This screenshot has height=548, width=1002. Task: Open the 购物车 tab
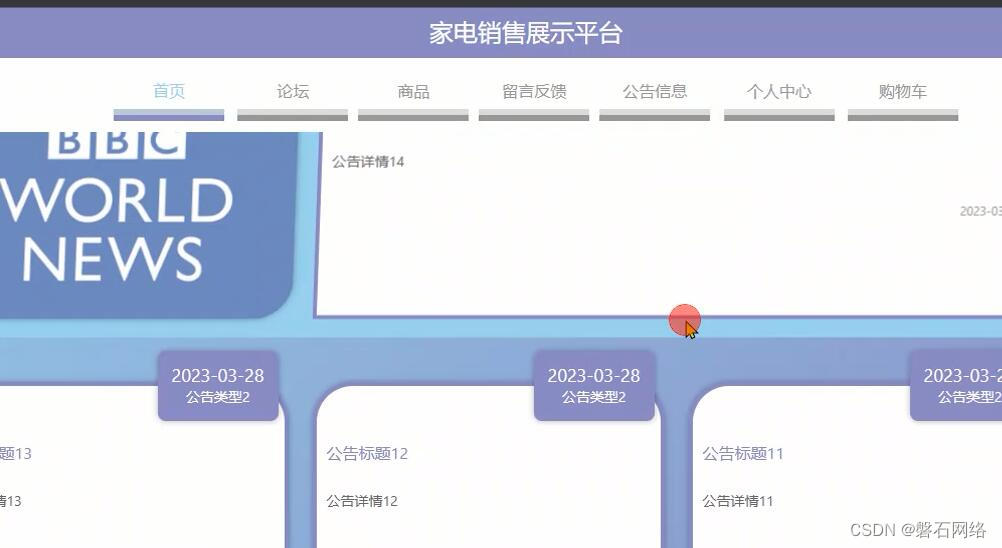pyautogui.click(x=902, y=91)
